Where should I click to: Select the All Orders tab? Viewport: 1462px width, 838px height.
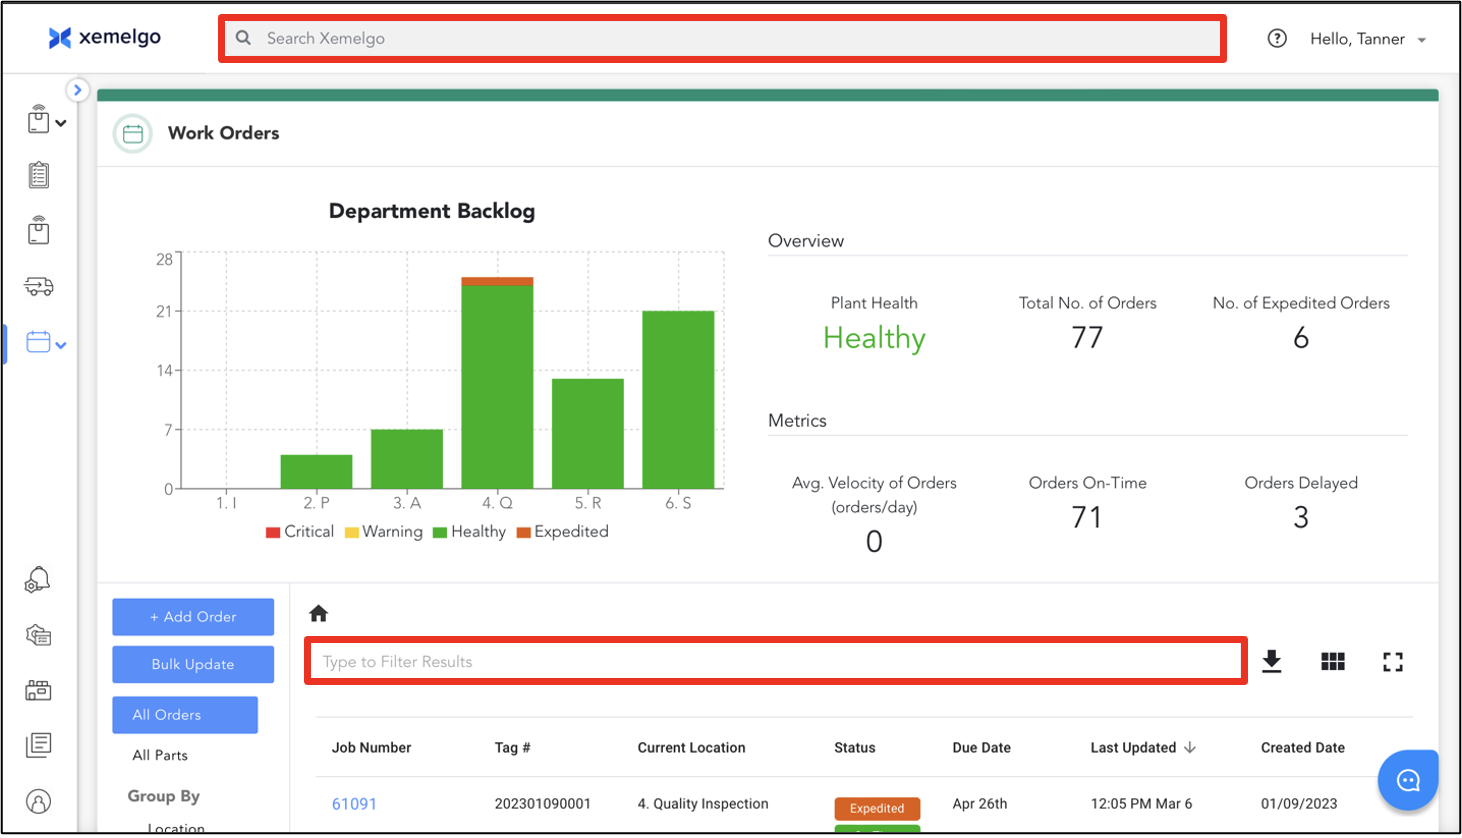[185, 715]
